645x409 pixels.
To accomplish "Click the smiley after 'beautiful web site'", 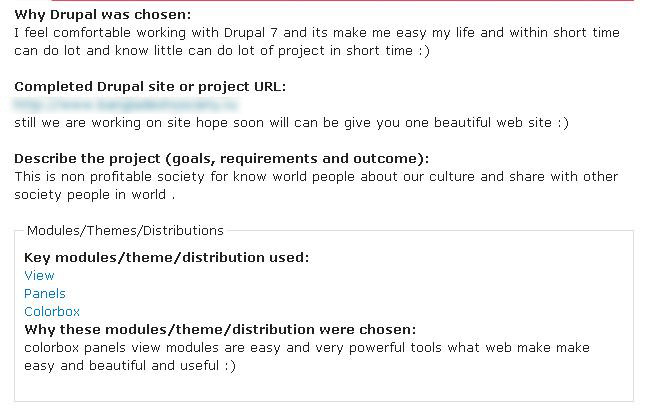I will click(x=563, y=123).
